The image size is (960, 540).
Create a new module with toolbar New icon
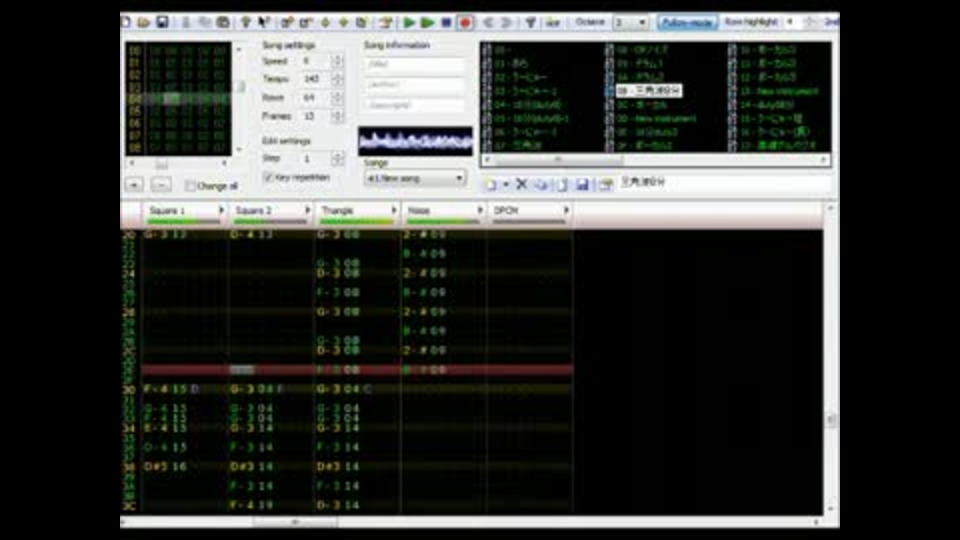pos(126,23)
